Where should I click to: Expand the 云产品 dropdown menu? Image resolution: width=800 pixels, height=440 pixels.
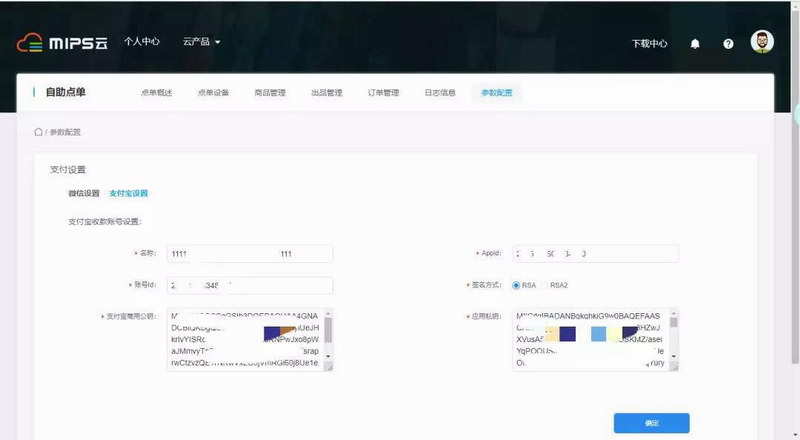[x=201, y=42]
